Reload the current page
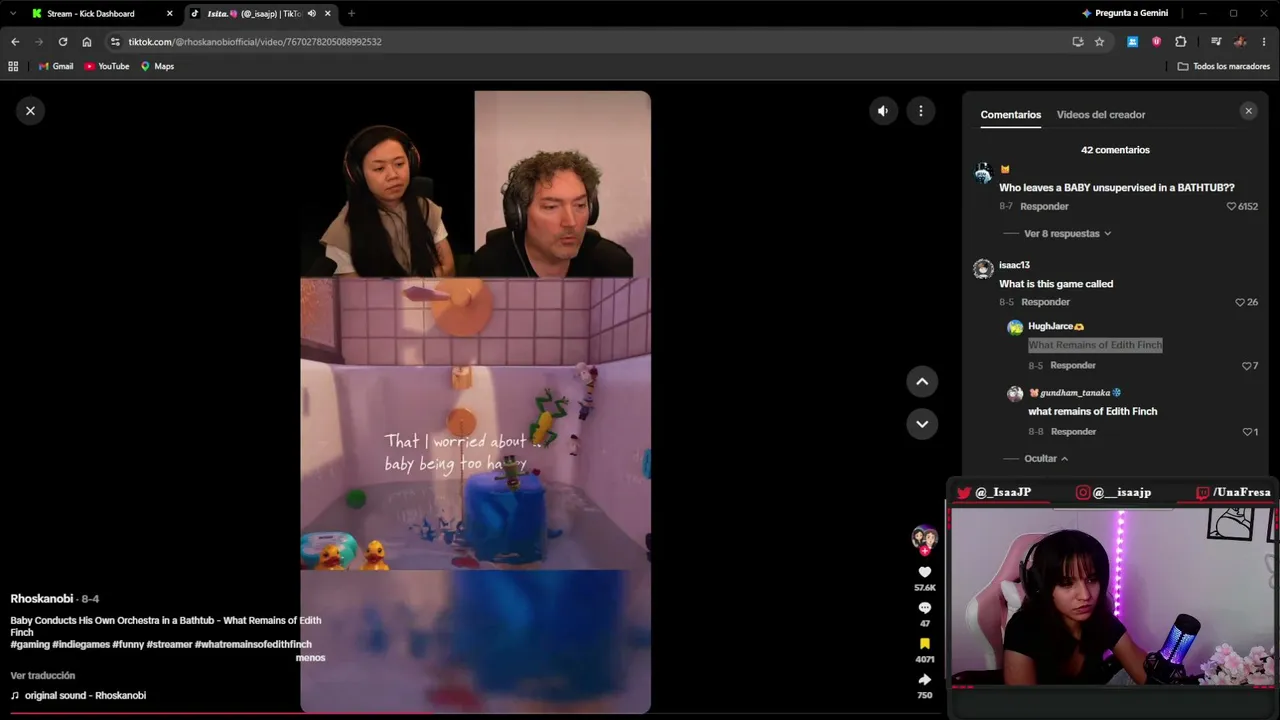Screen dimensions: 1280x720 pos(63,42)
